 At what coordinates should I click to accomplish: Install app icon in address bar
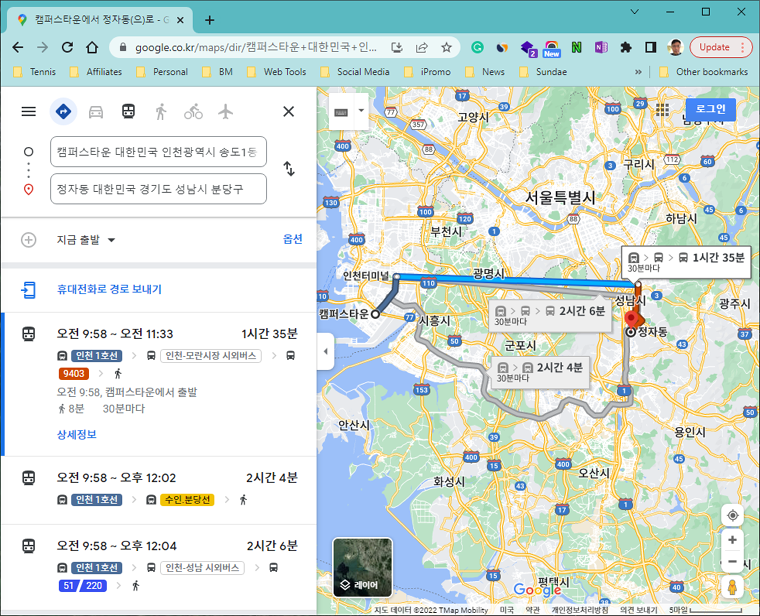(x=397, y=47)
